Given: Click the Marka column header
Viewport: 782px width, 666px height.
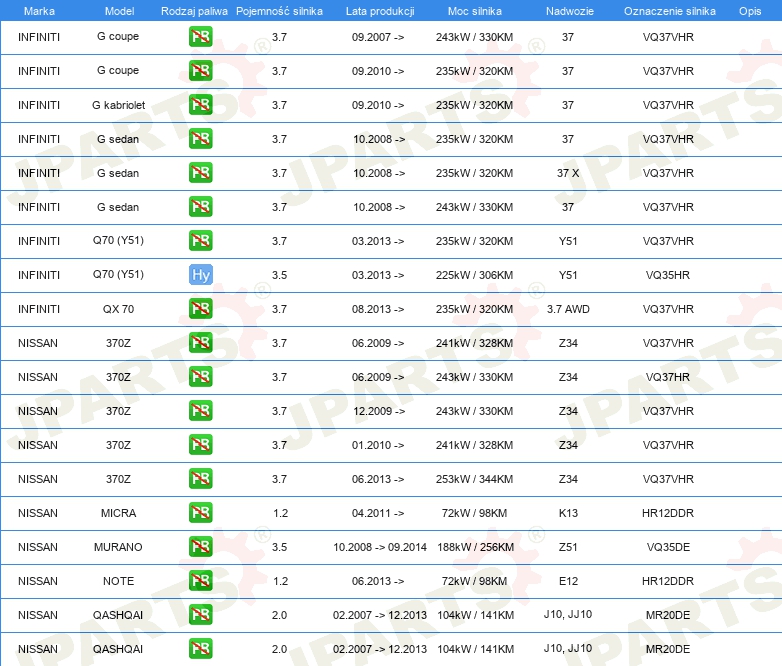Looking at the screenshot, I should click(x=39, y=11).
